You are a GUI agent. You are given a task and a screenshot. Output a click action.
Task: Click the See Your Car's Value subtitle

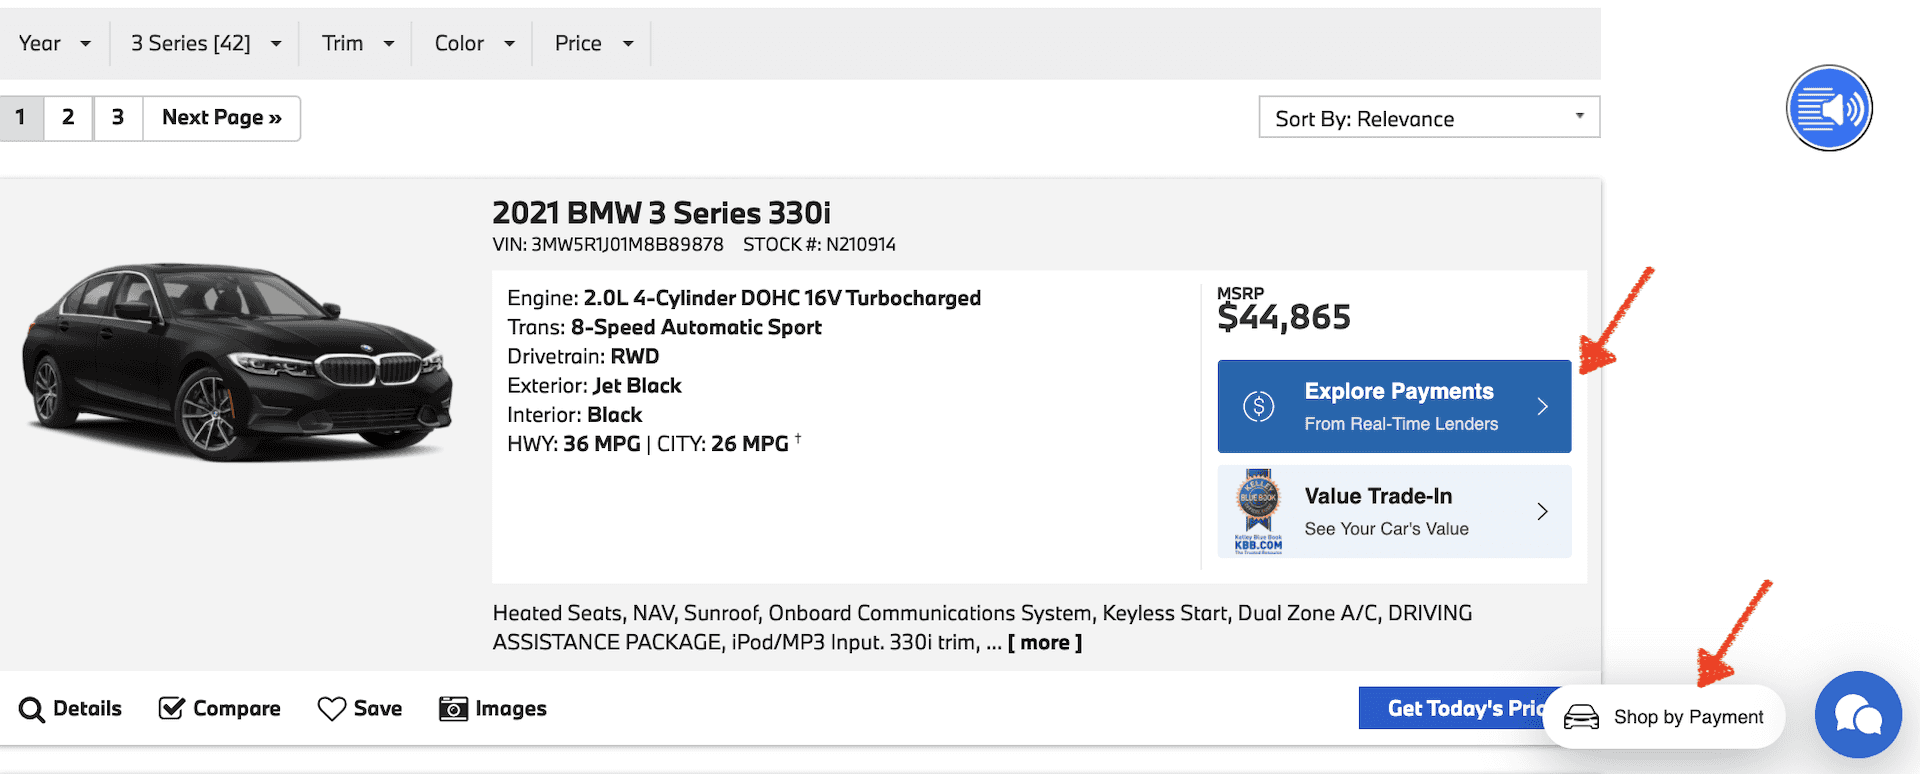tap(1386, 529)
